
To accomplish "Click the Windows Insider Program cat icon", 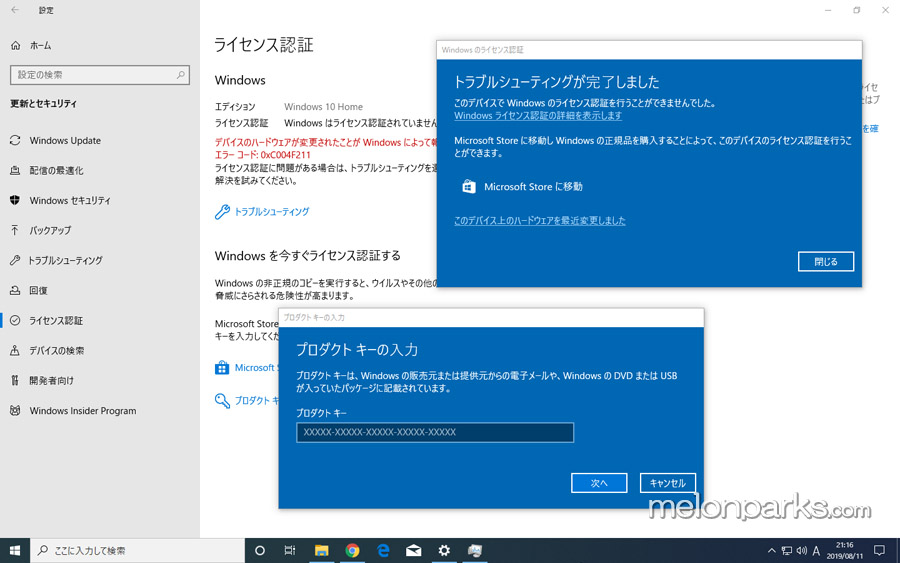I will (15, 411).
